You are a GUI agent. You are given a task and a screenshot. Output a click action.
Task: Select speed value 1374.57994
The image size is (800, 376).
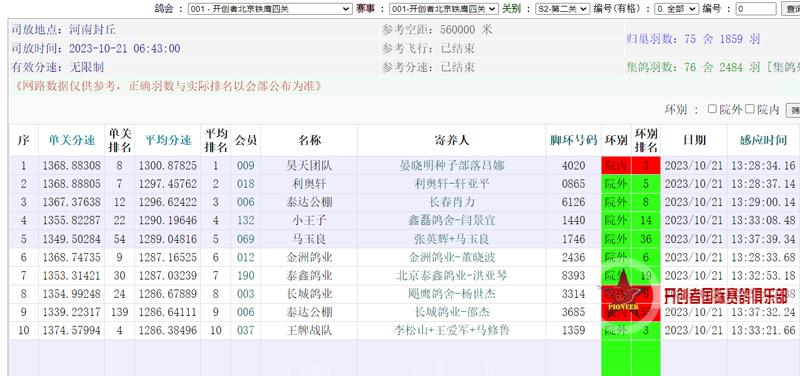click(x=71, y=330)
